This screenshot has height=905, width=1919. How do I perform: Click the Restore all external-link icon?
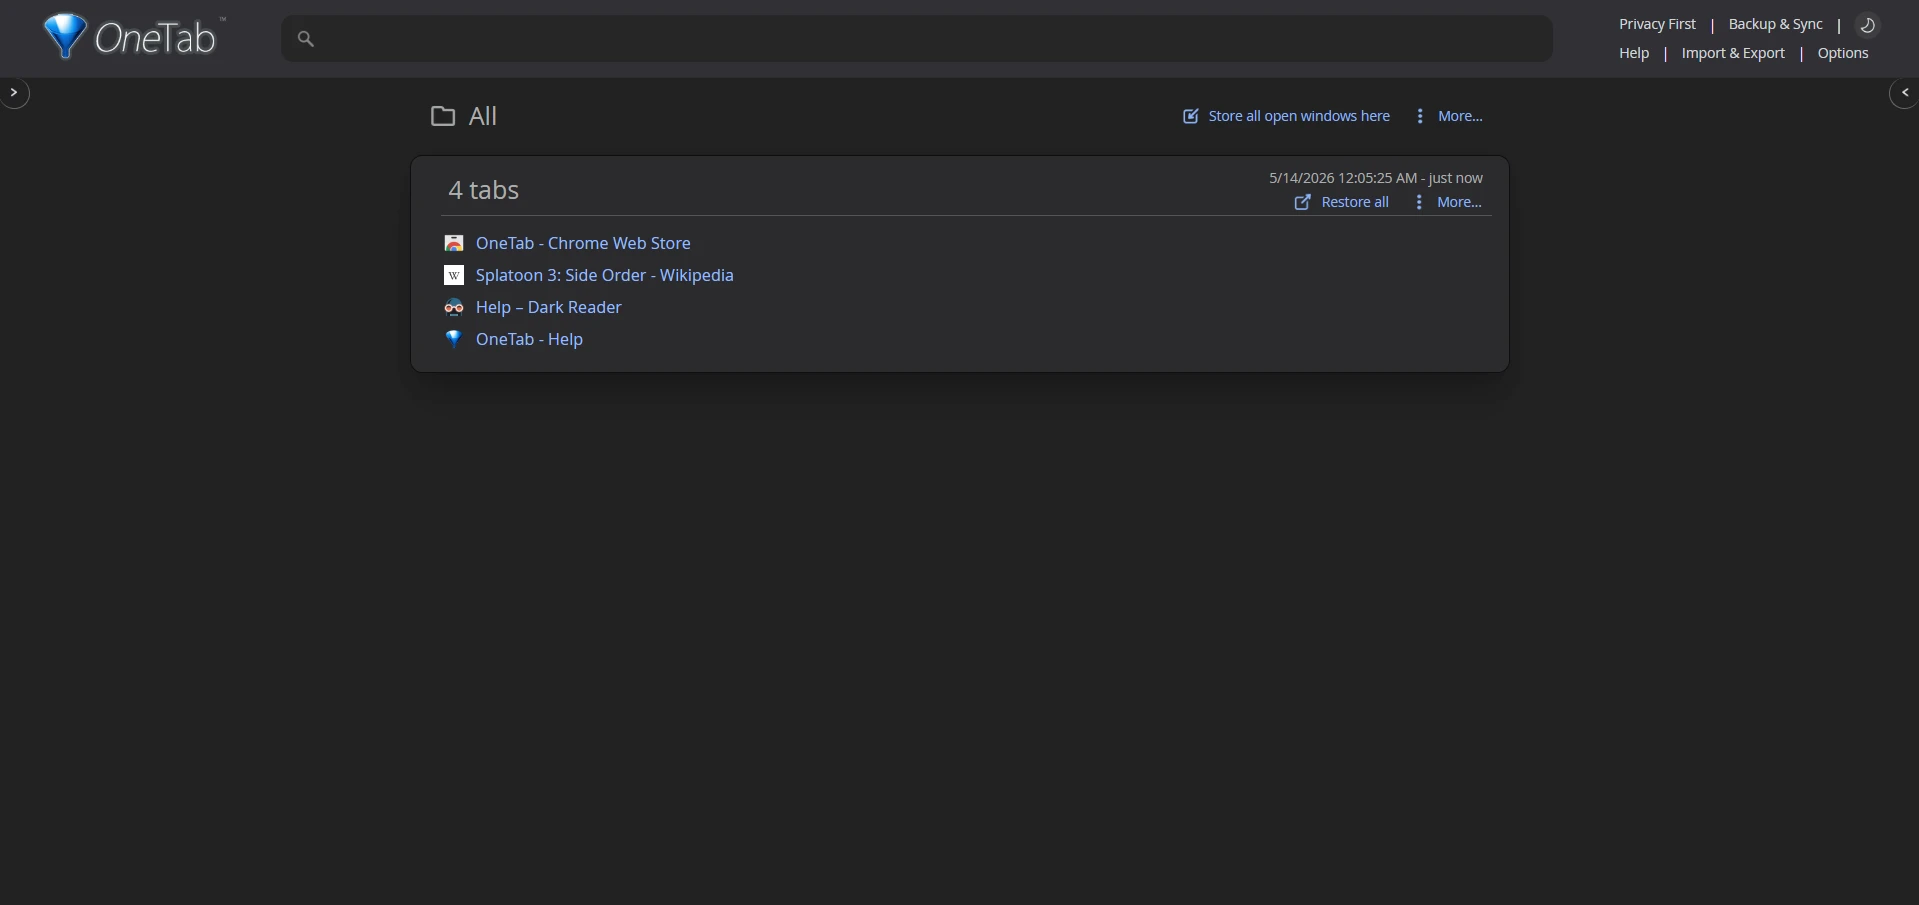1302,202
